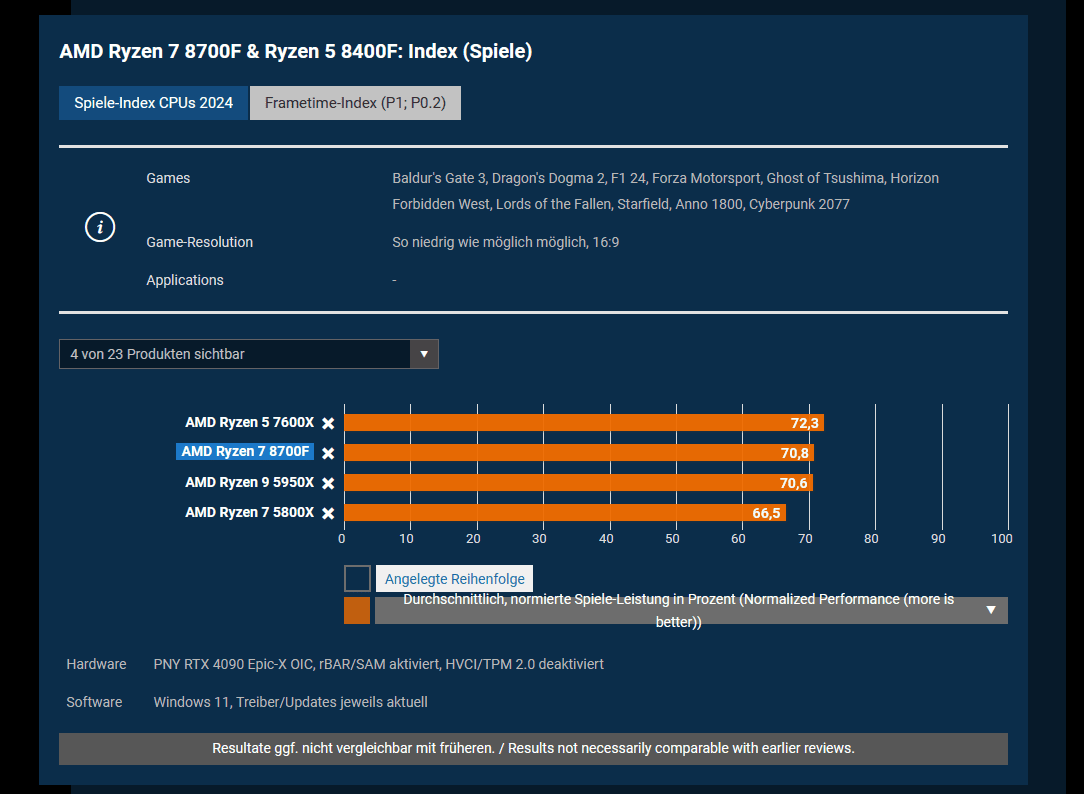Open the Spiele-Index CPUs 2024 tab
The width and height of the screenshot is (1084, 794).
[x=153, y=103]
